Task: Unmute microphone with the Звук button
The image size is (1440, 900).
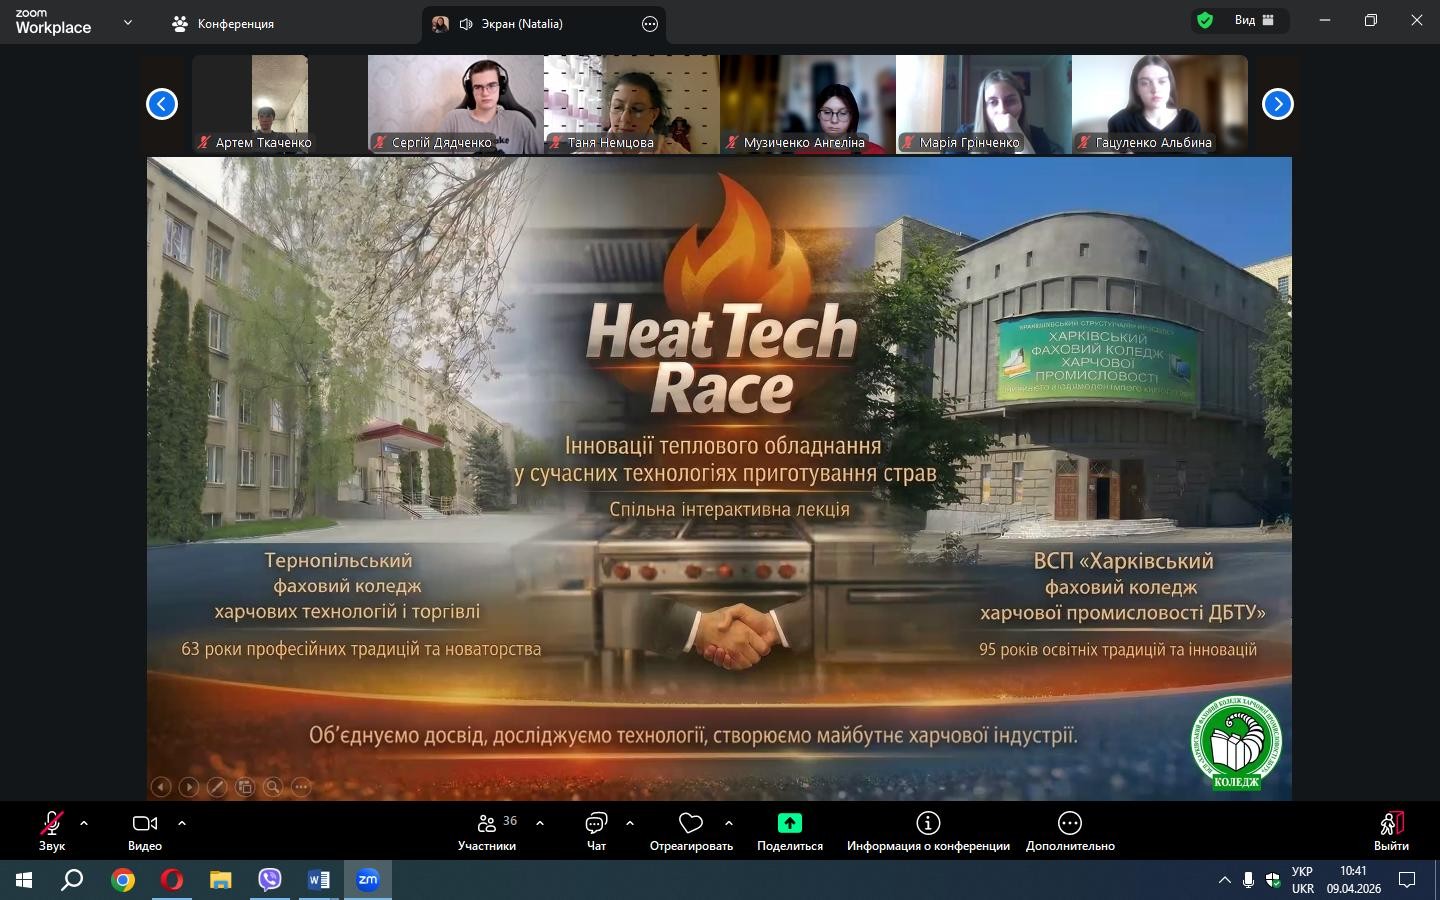Action: 51,830
